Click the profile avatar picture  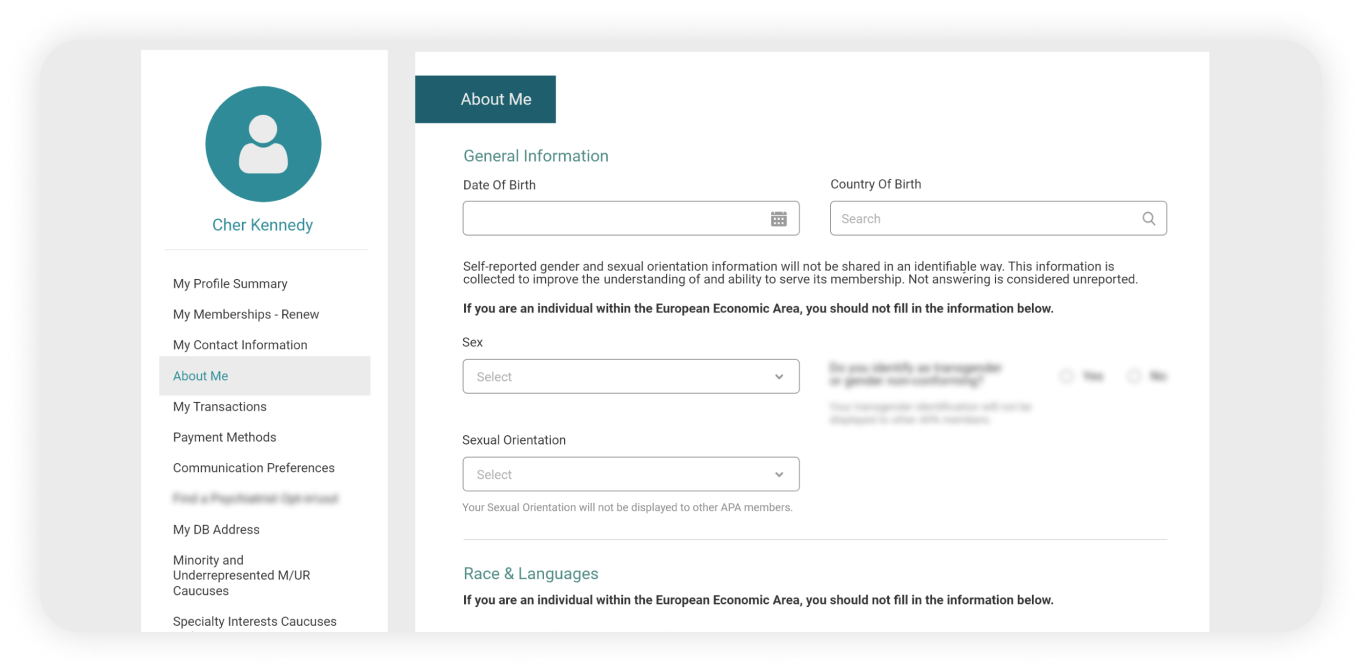[x=263, y=144]
